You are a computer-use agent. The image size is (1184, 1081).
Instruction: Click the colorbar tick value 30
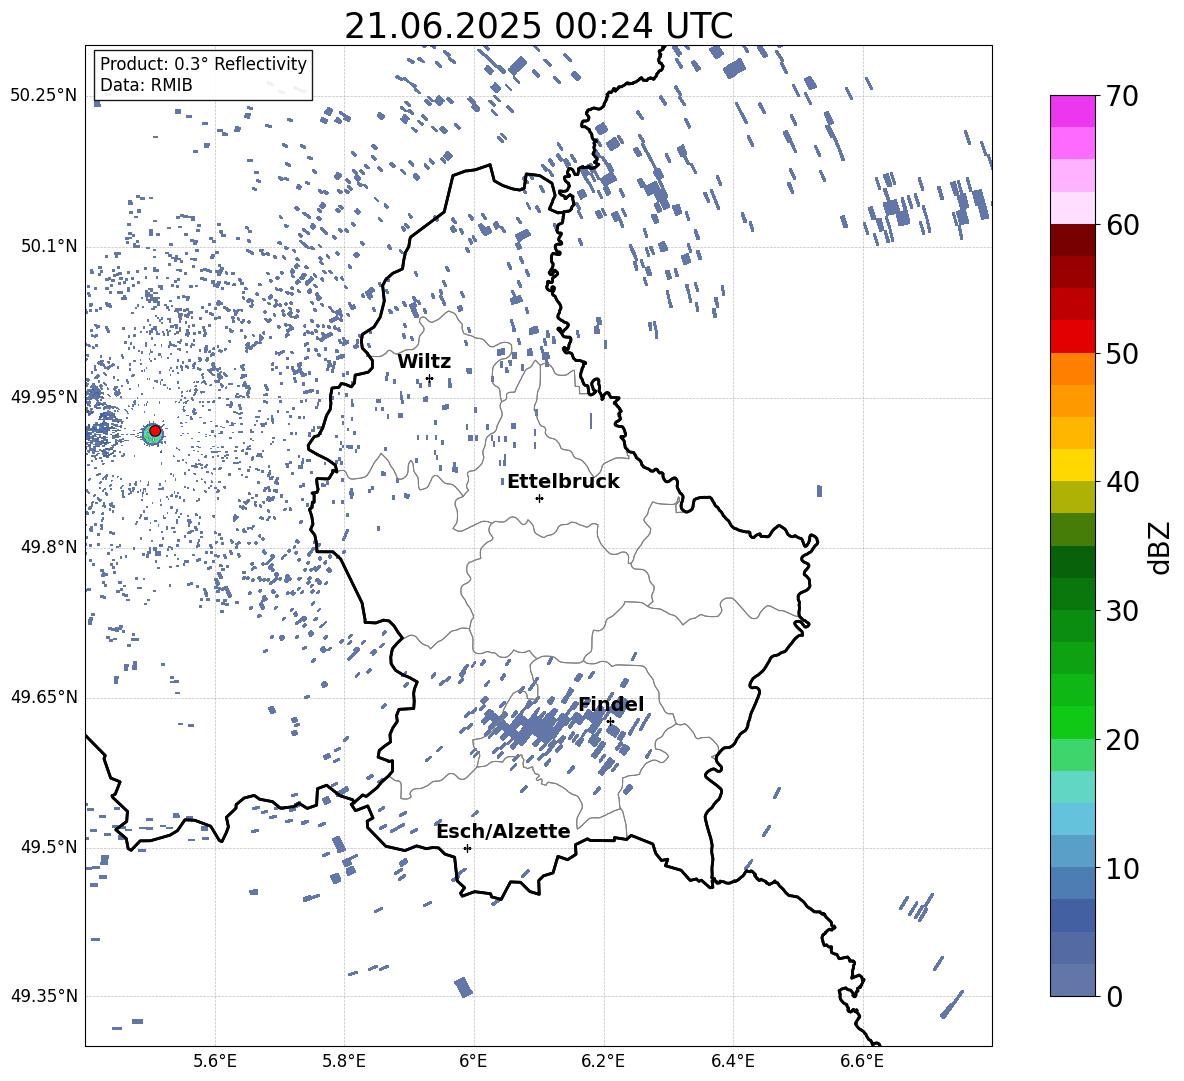point(1122,610)
